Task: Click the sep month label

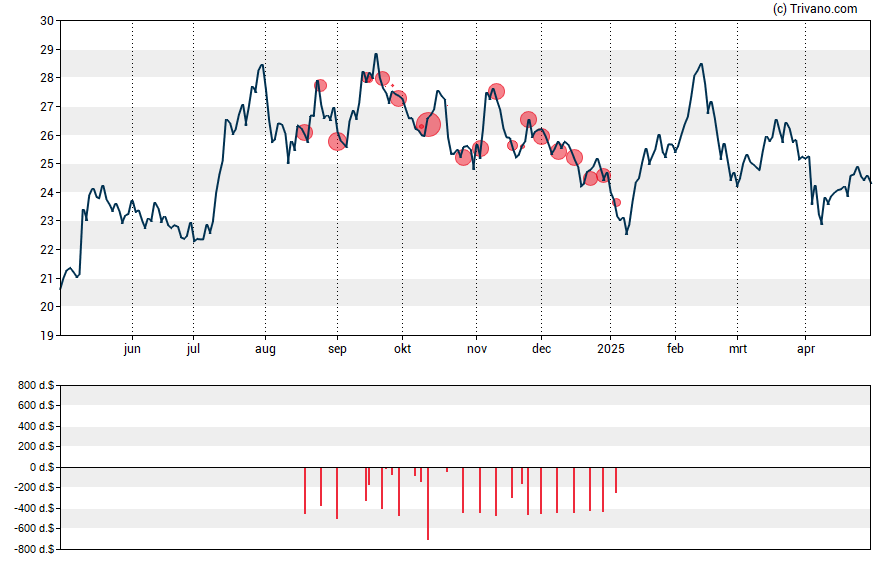Action: [337, 349]
